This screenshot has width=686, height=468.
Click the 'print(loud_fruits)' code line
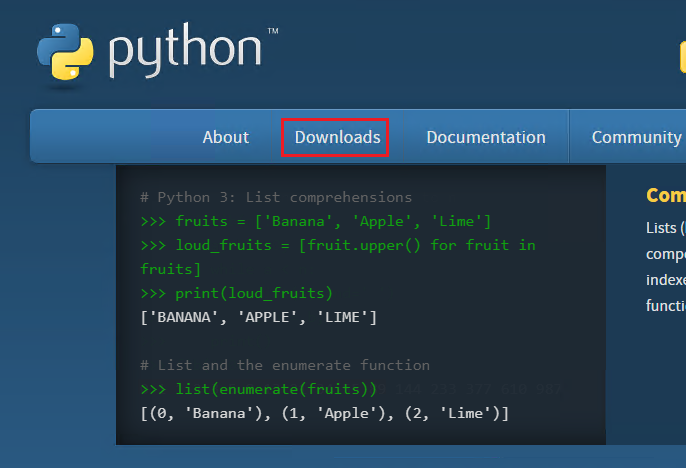tap(236, 293)
